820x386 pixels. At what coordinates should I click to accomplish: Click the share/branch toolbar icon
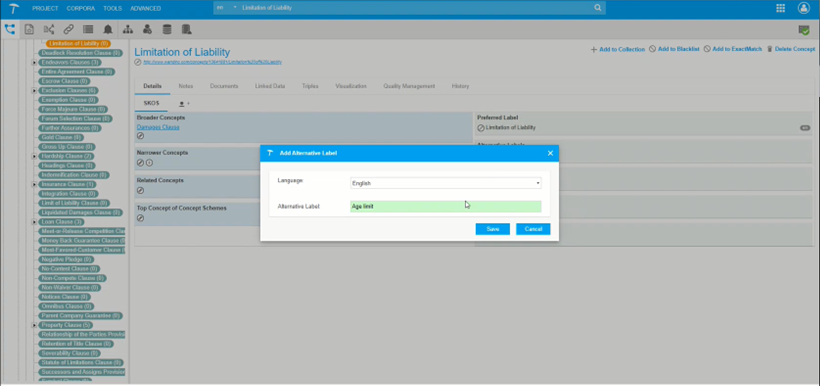(x=49, y=29)
